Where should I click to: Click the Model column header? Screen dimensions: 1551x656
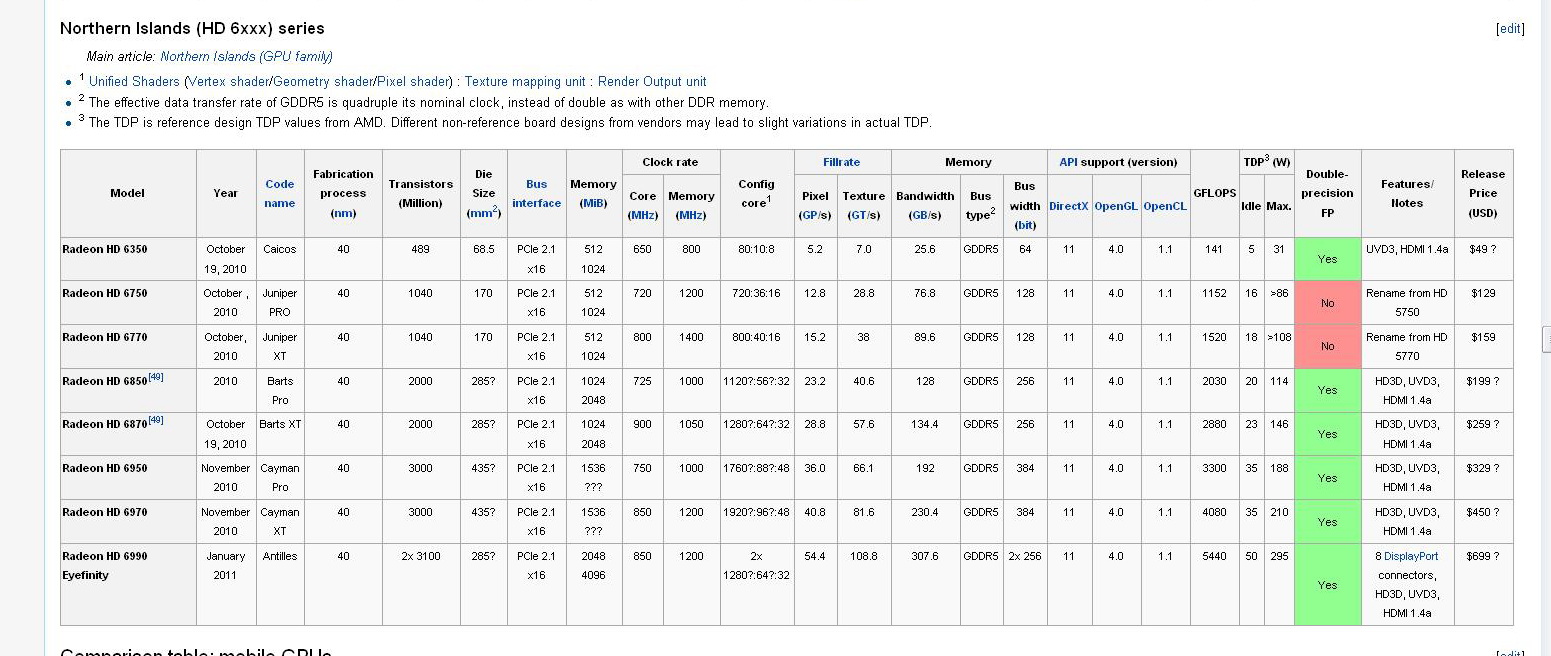click(x=128, y=193)
